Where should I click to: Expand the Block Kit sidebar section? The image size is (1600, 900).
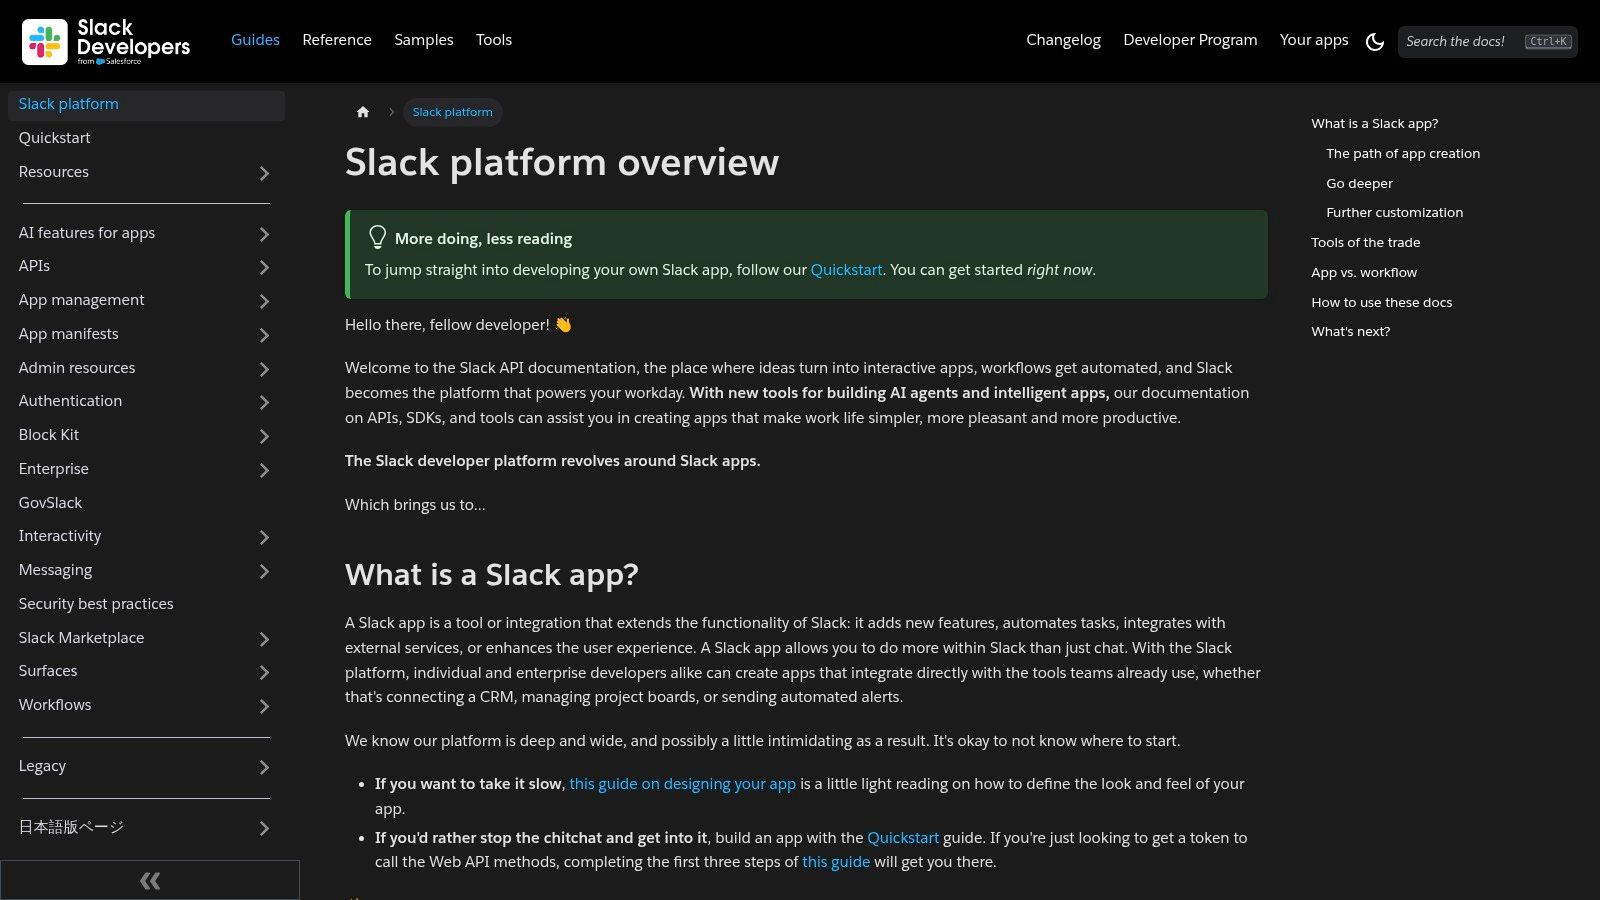[264, 436]
